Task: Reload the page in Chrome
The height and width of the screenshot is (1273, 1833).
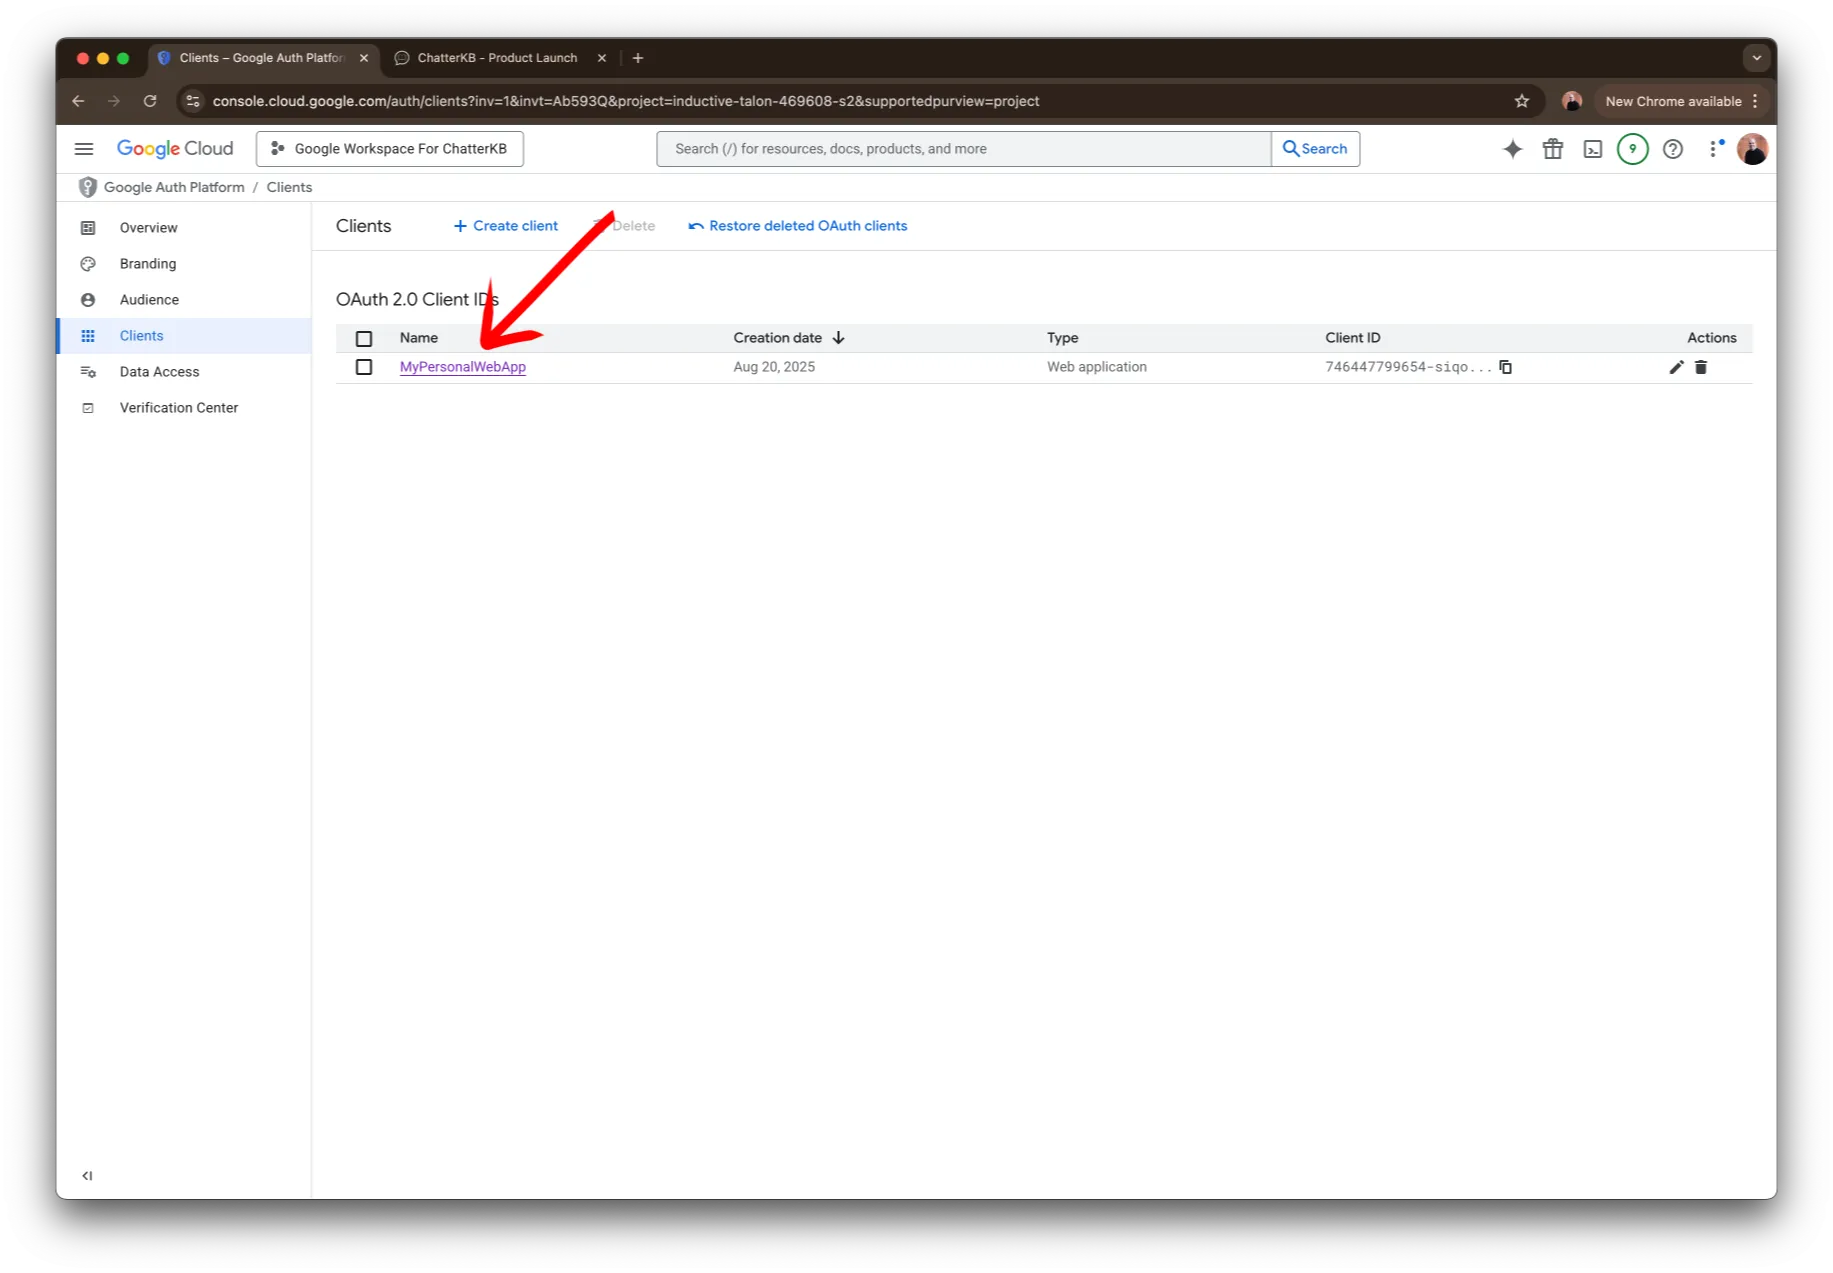Action: coord(150,101)
